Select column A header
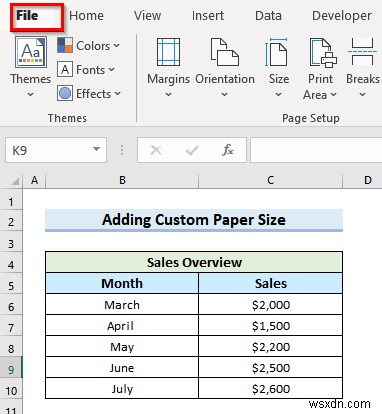This screenshot has width=382, height=414. [x=34, y=180]
